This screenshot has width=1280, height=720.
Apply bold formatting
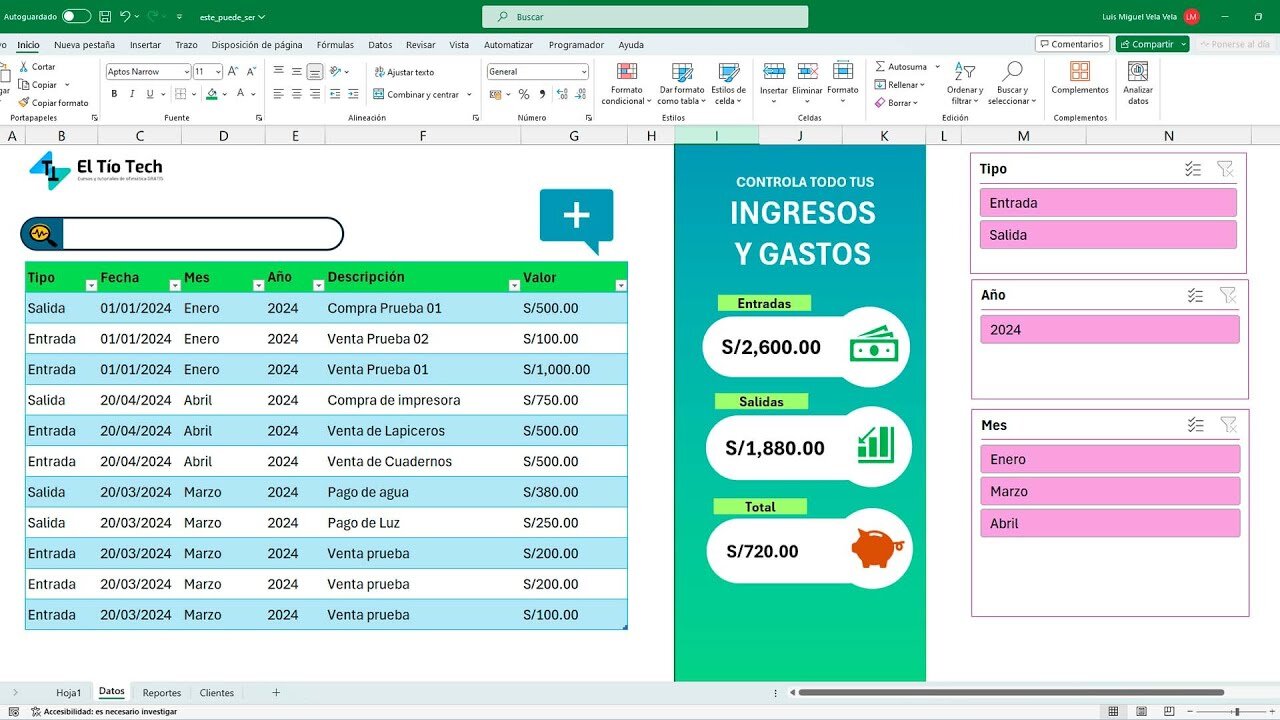tap(114, 94)
